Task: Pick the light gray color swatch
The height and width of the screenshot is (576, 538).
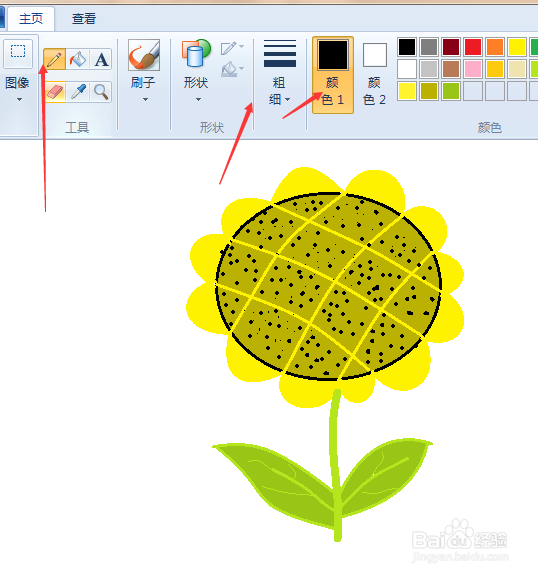Action: [429, 69]
